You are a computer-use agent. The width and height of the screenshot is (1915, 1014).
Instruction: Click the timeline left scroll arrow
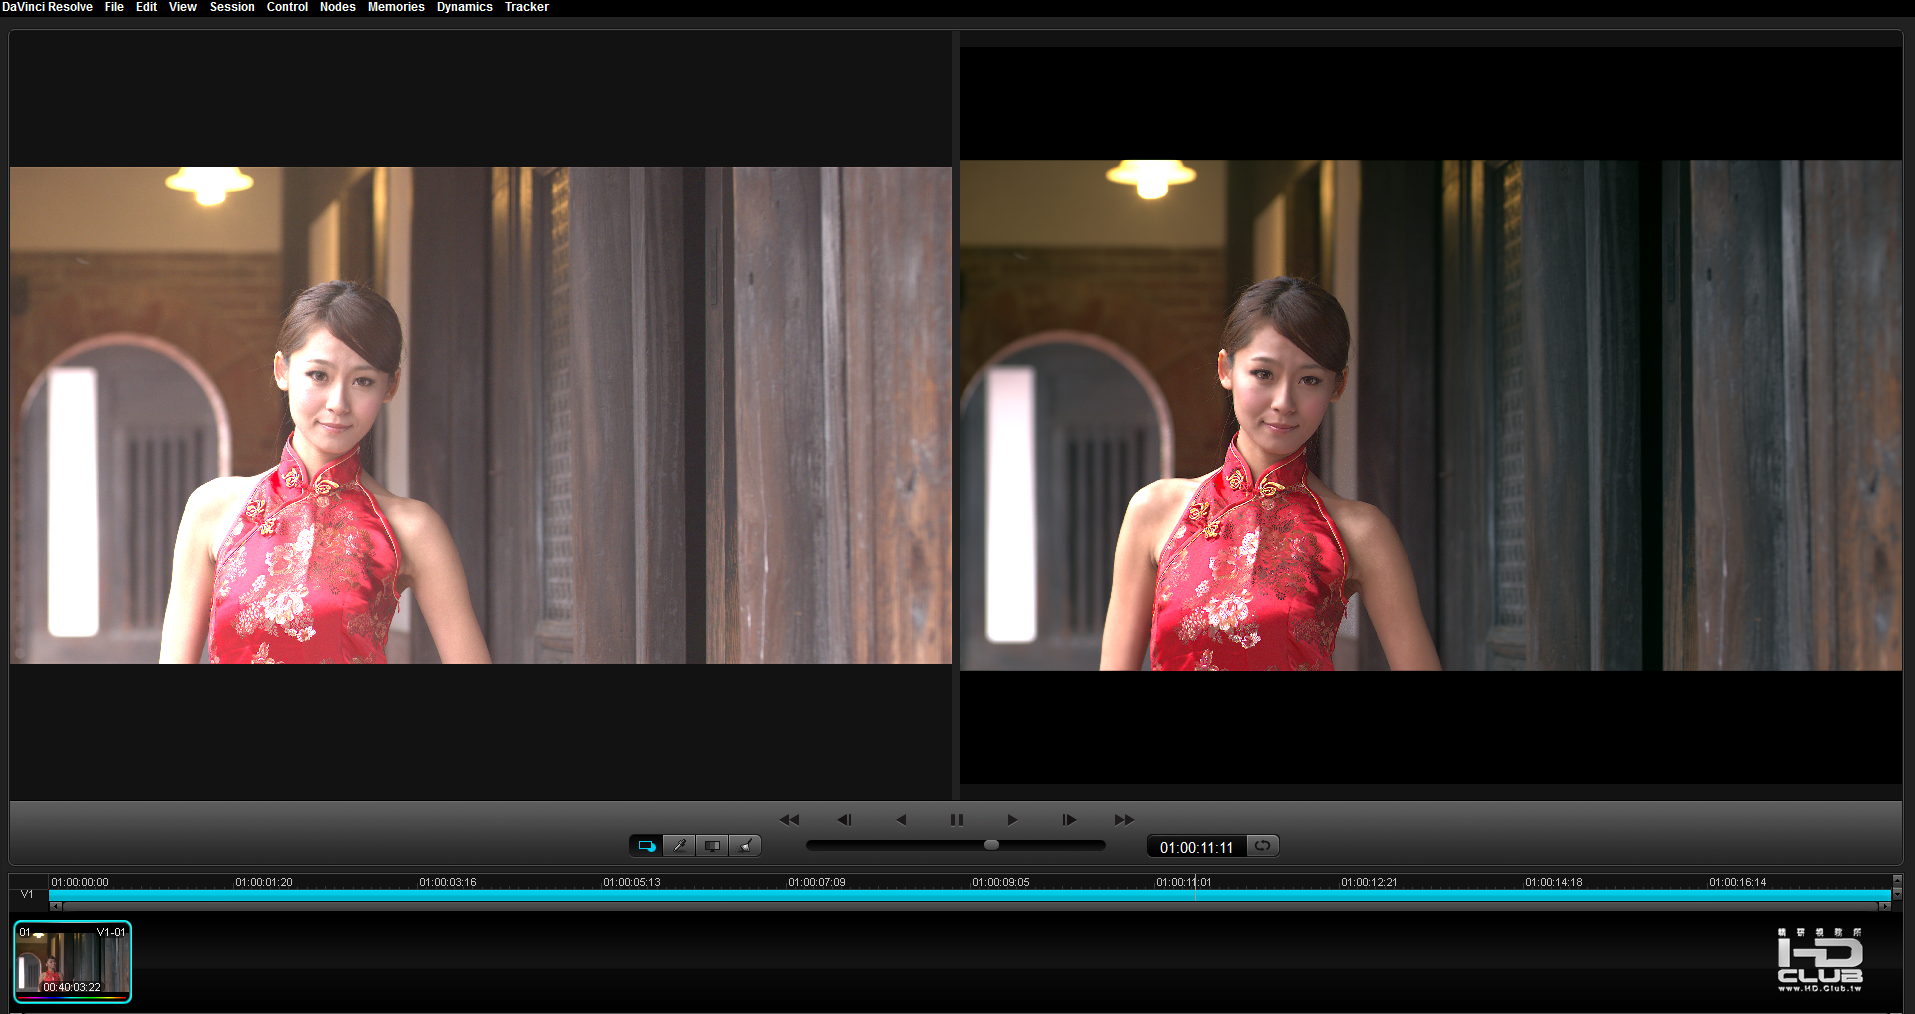[56, 906]
